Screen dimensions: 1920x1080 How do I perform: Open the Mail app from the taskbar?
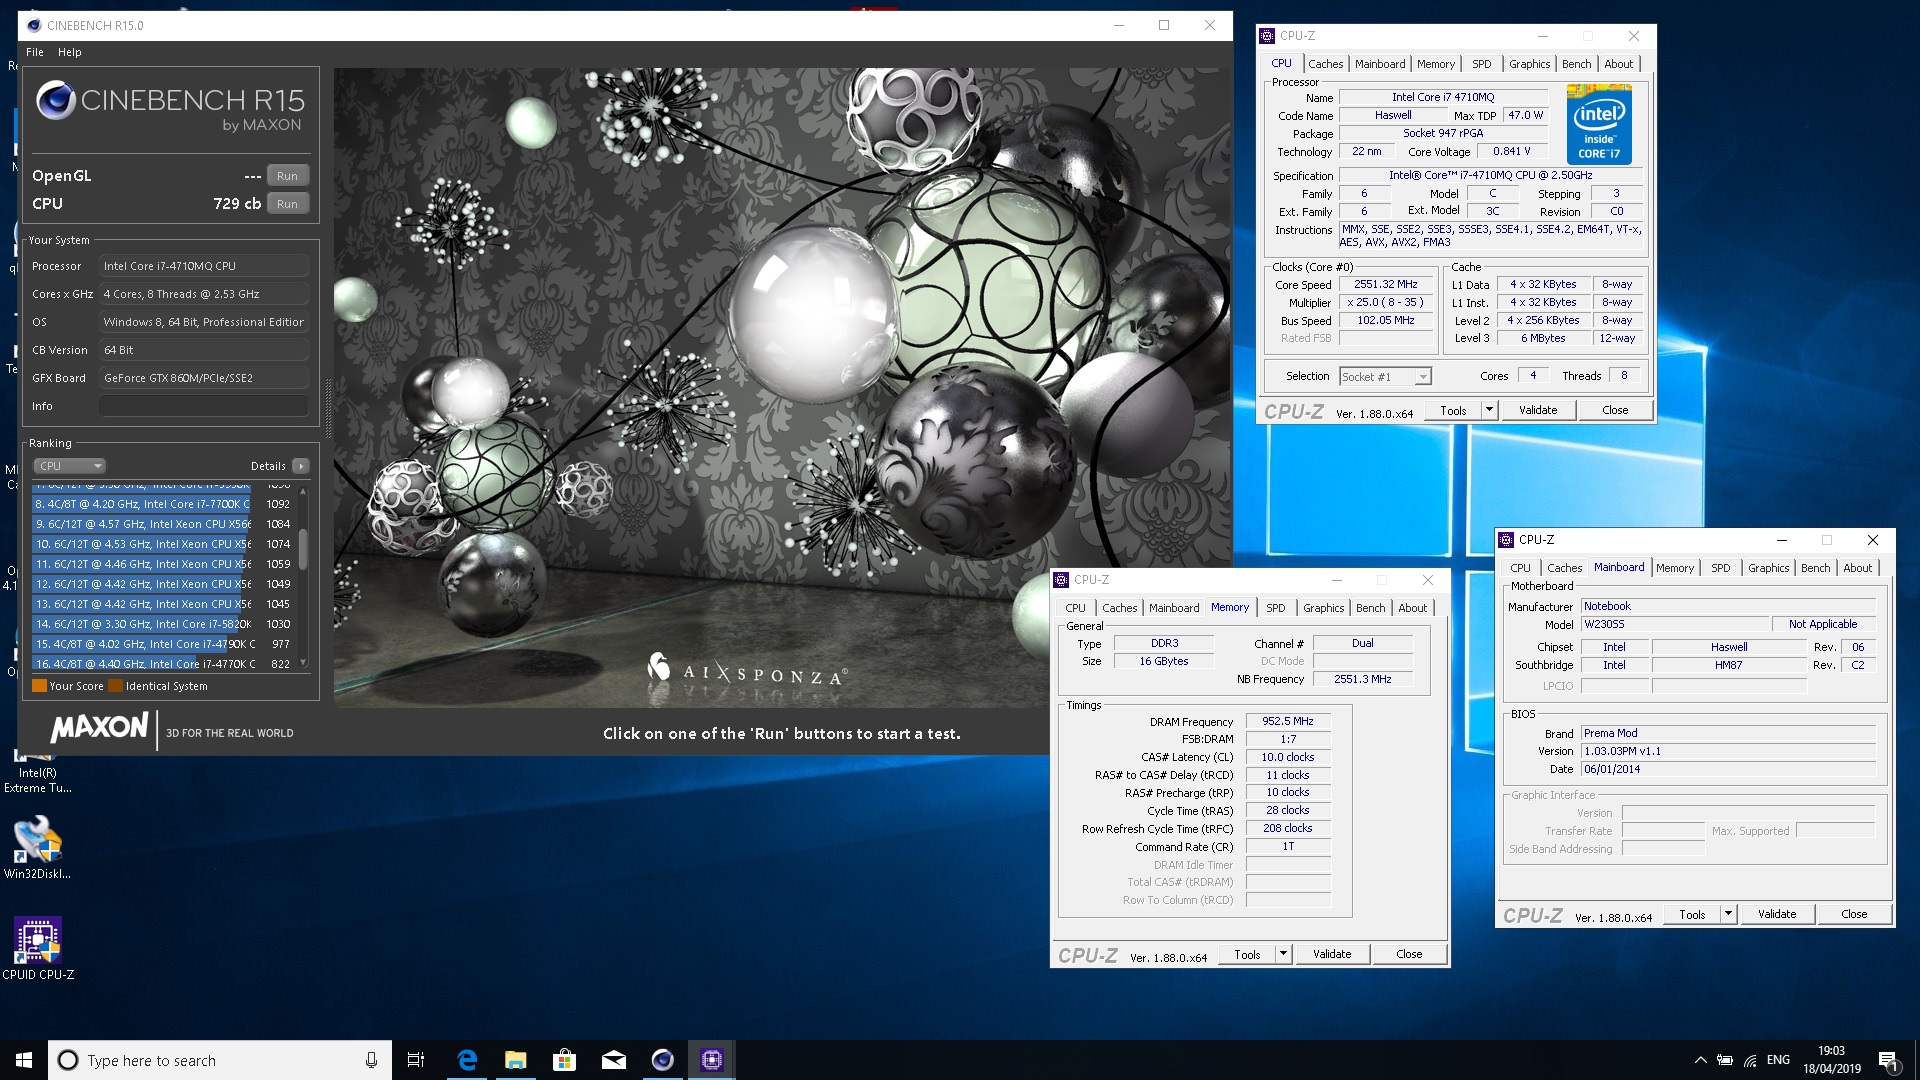click(613, 1060)
